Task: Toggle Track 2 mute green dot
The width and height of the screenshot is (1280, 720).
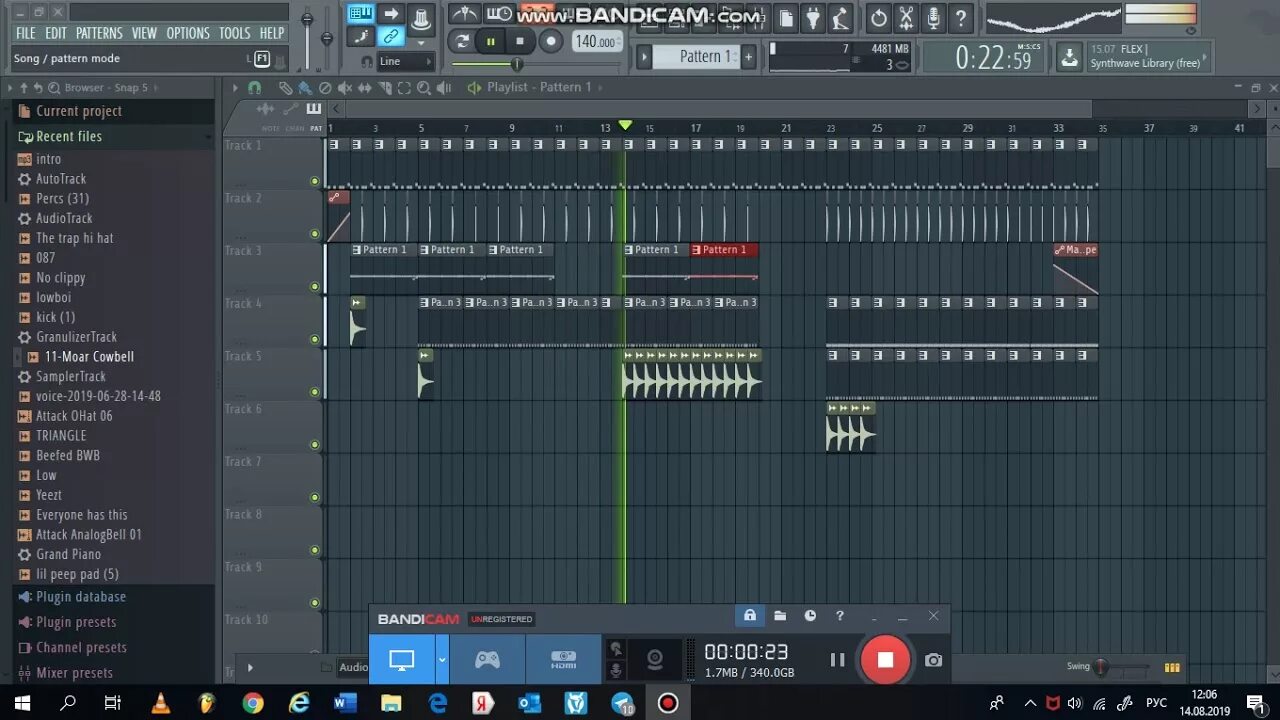Action: (315, 234)
